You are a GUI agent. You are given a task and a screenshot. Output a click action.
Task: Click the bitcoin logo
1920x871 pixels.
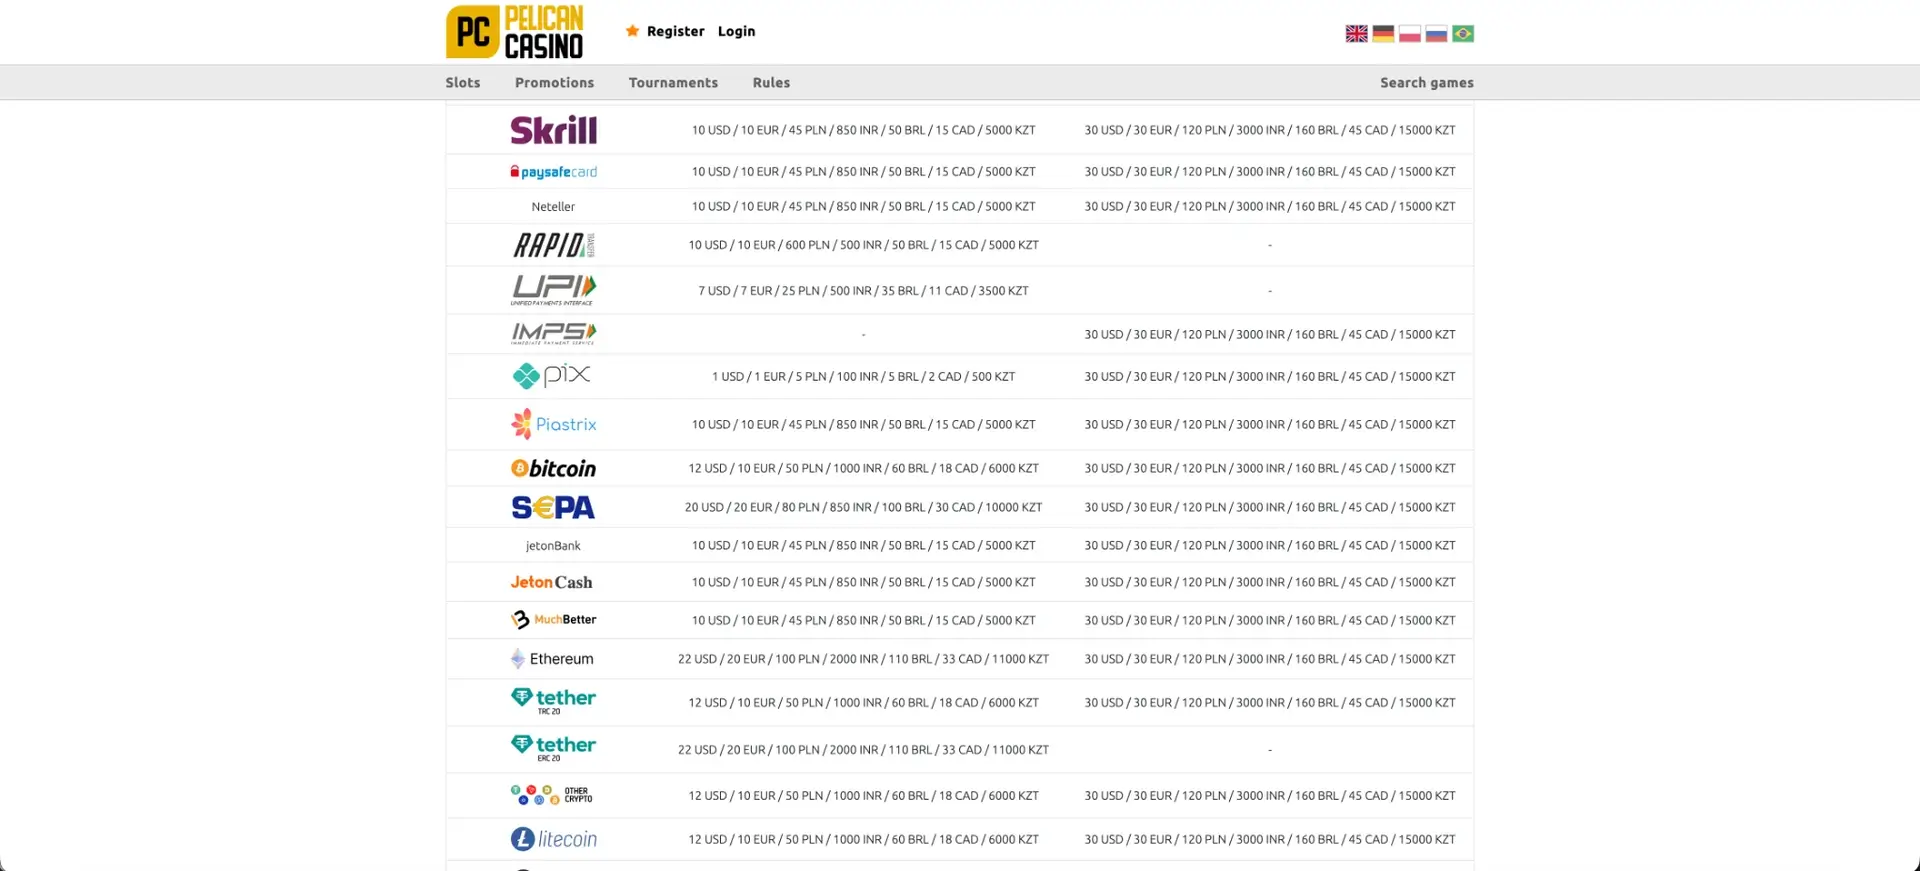pos(553,468)
